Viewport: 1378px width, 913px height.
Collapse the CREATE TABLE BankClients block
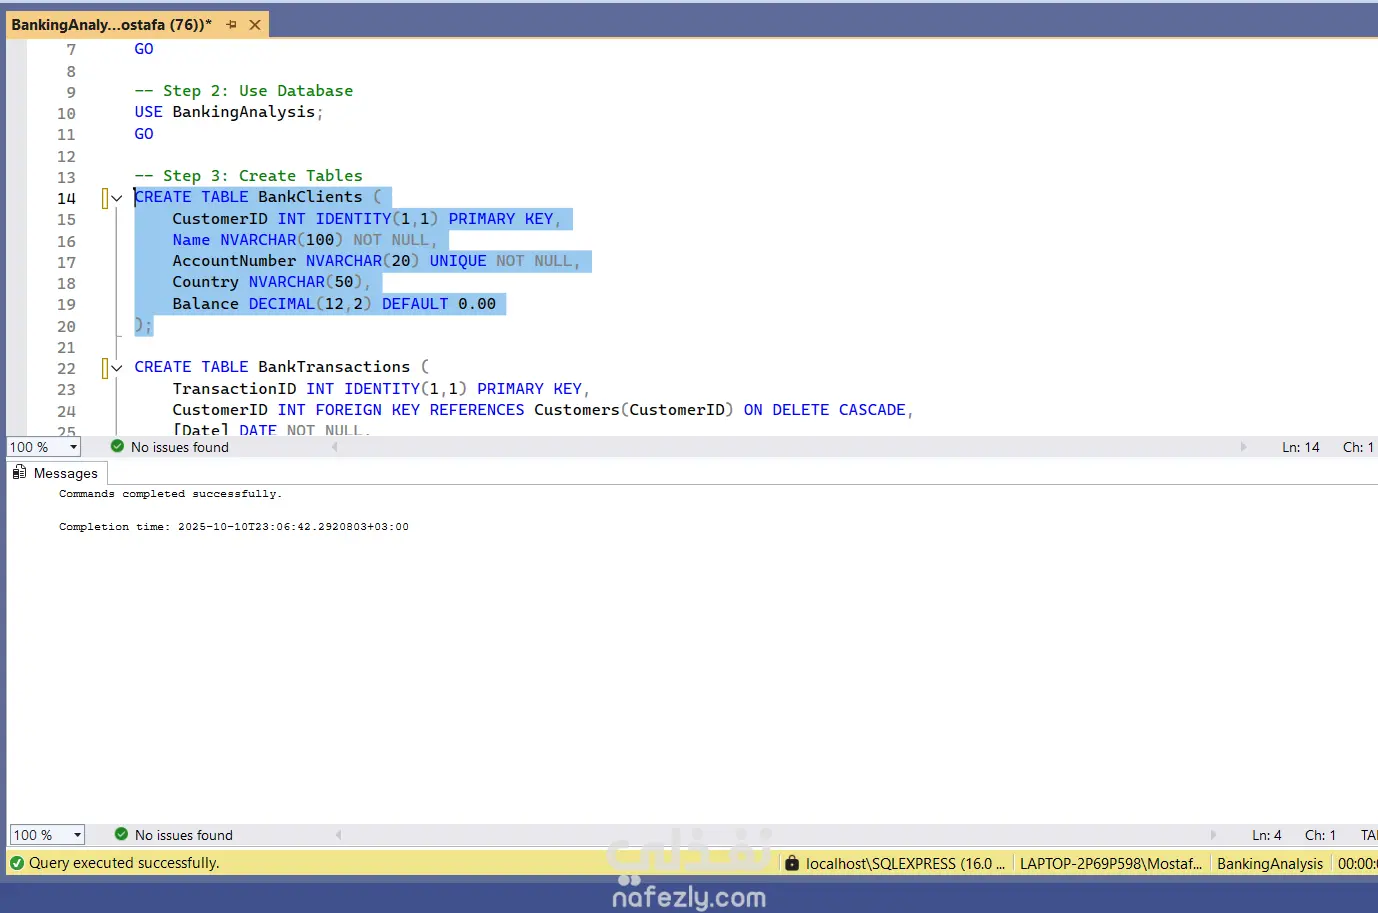117,198
